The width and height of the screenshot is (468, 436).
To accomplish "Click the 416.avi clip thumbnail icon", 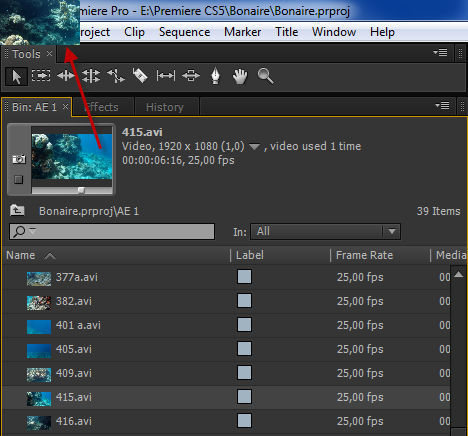I will (39, 423).
